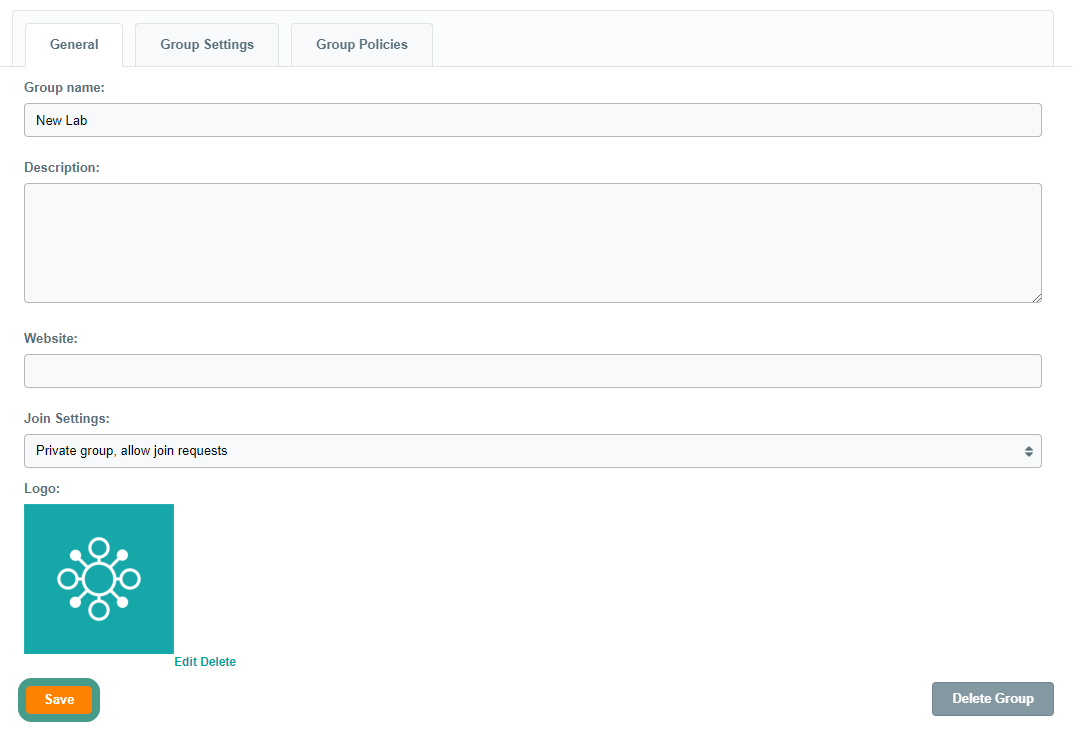The height and width of the screenshot is (734, 1073).
Task: Click the up-down arrows on Join Settings
Action: click(x=1028, y=451)
